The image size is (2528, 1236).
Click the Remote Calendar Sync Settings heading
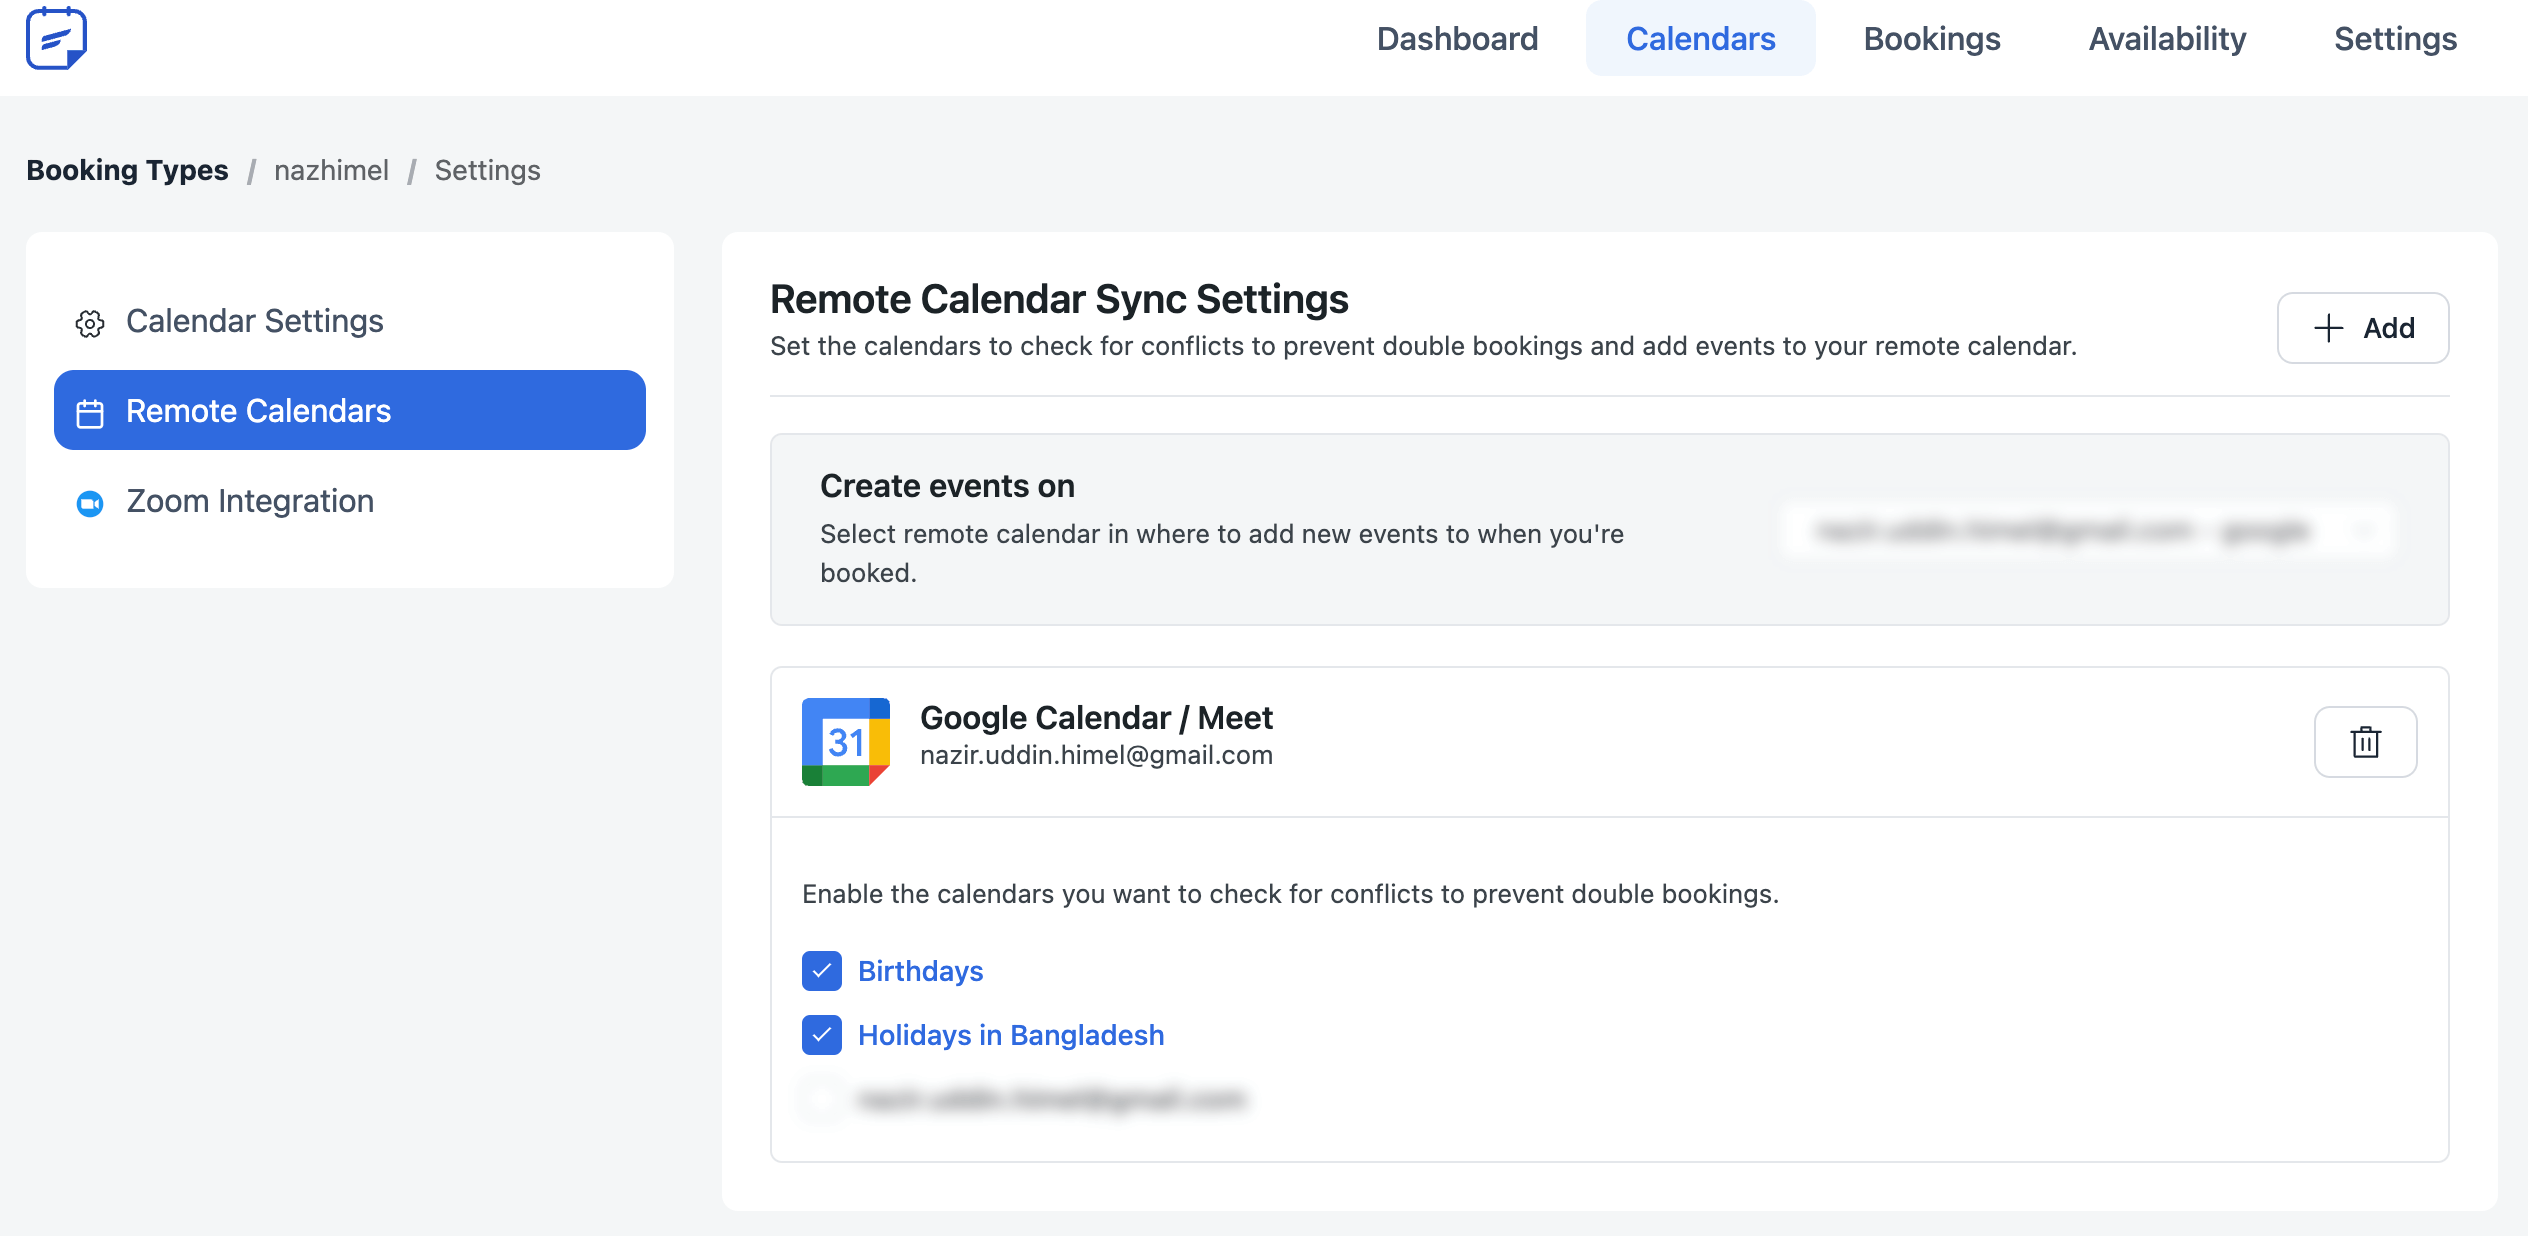pos(1059,299)
